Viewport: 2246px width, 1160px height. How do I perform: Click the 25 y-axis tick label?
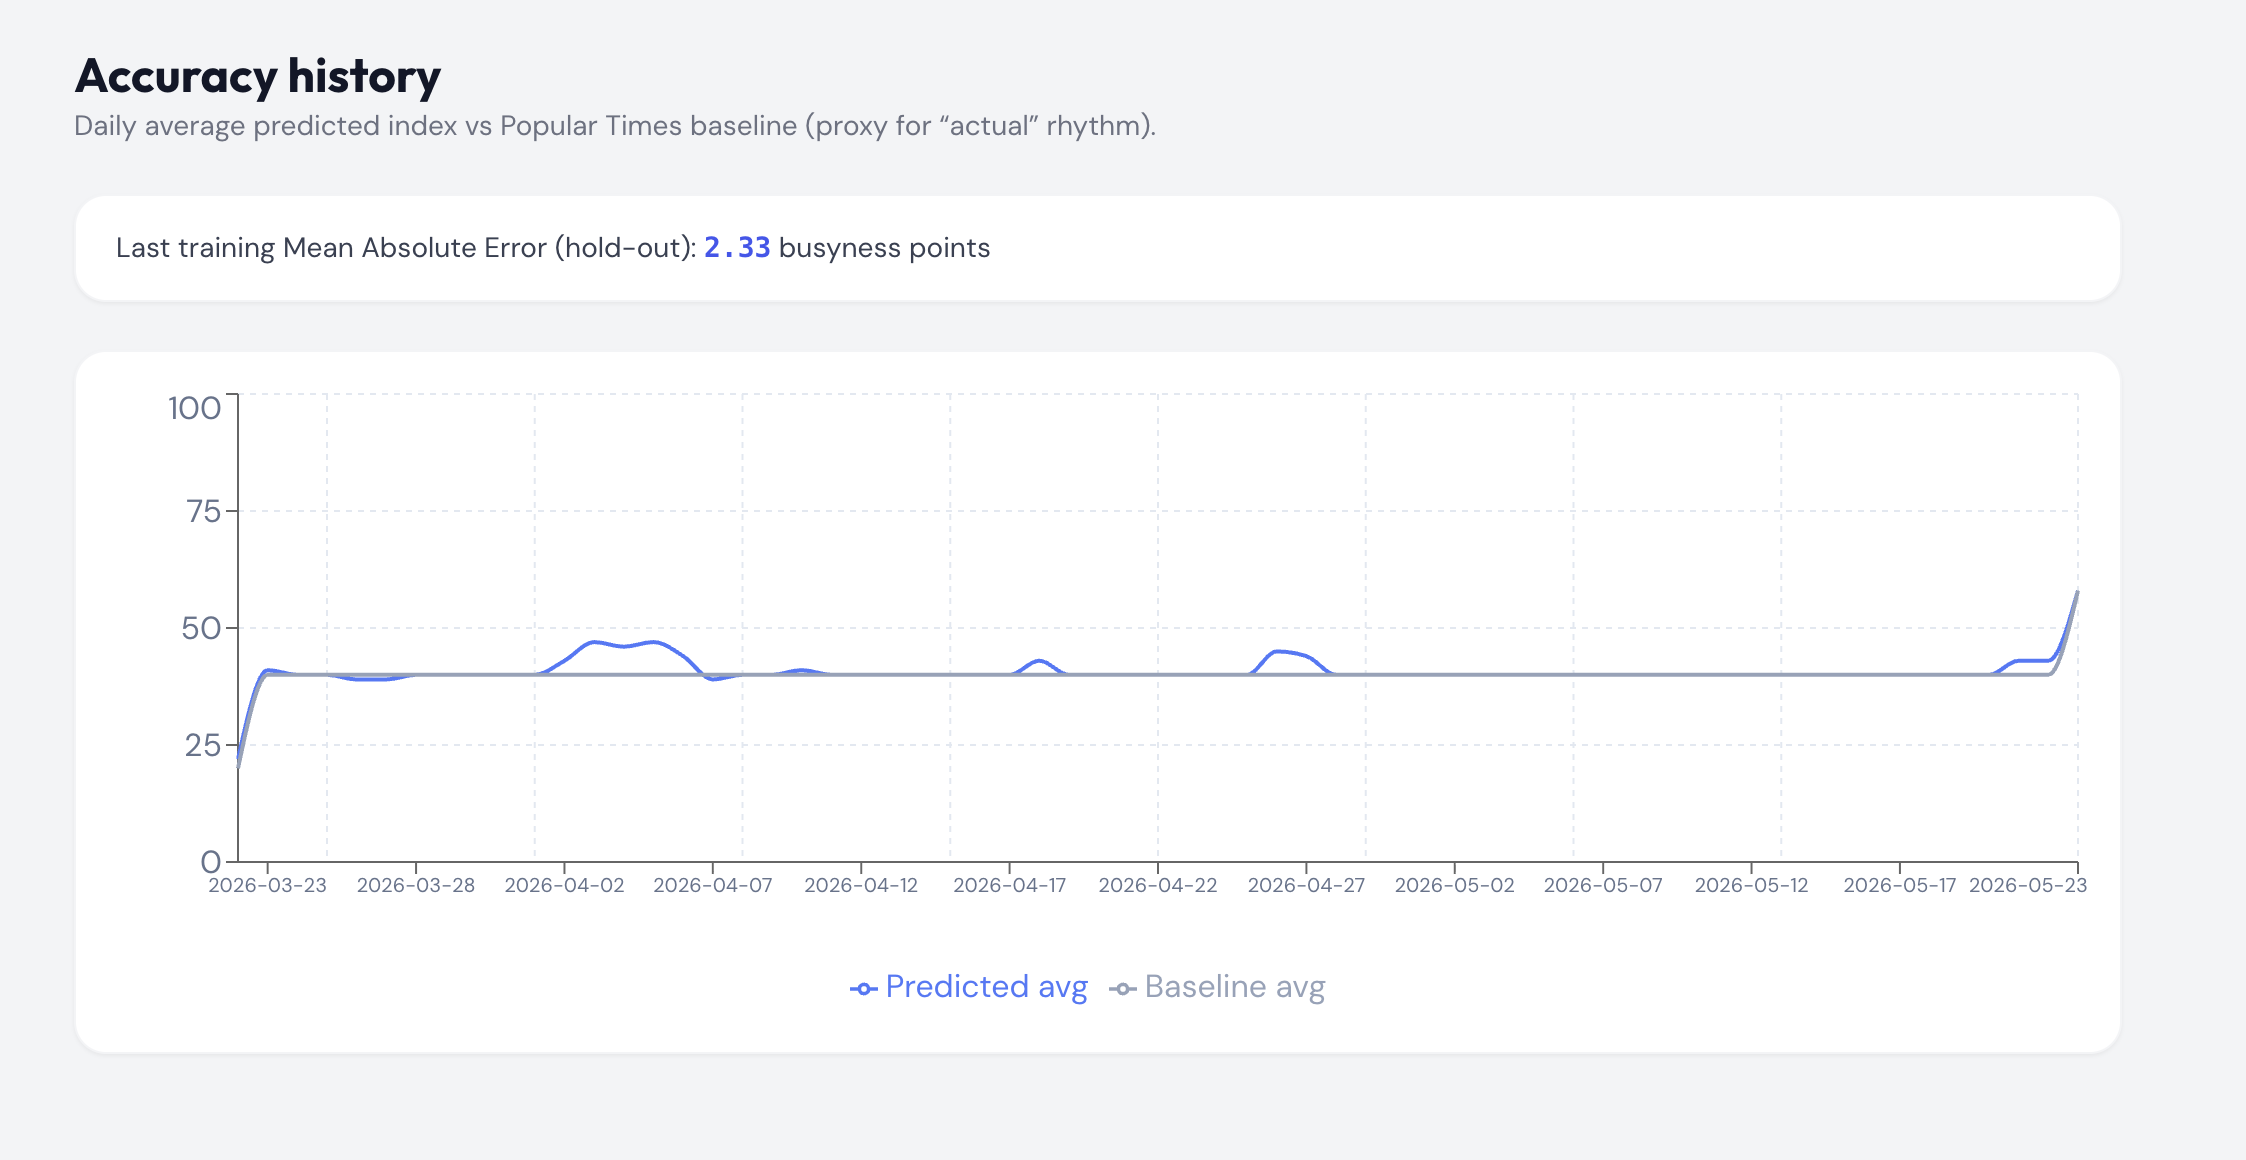click(202, 746)
